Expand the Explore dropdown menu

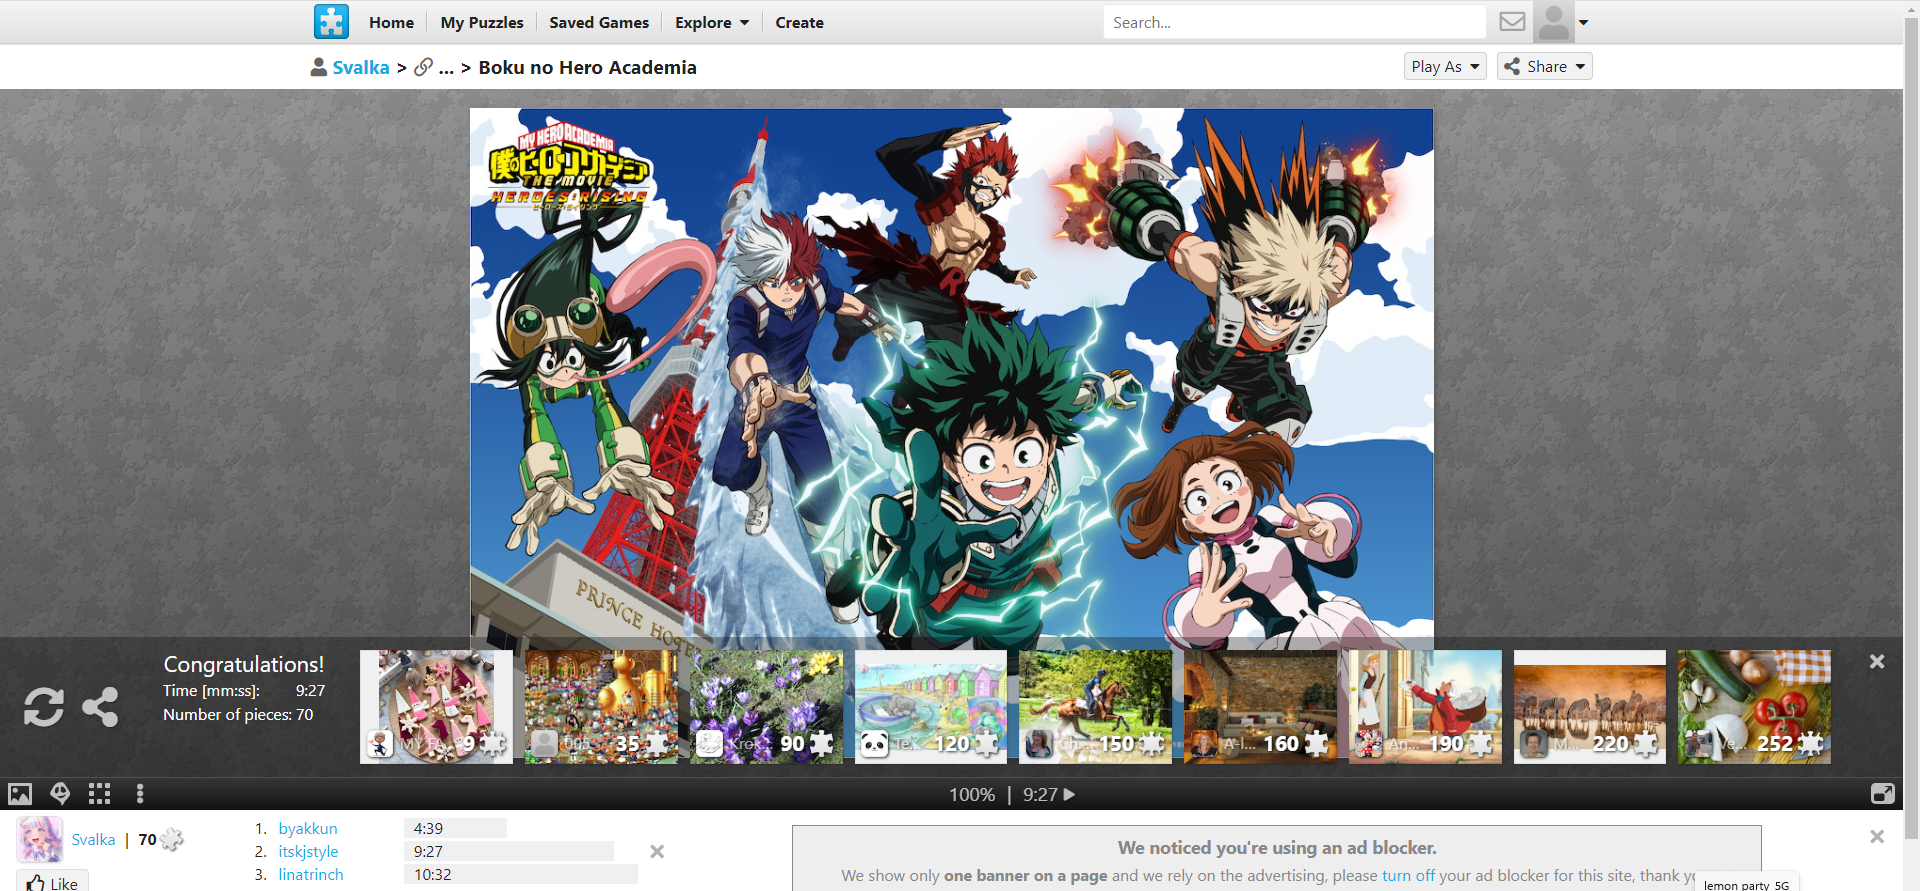pyautogui.click(x=711, y=22)
